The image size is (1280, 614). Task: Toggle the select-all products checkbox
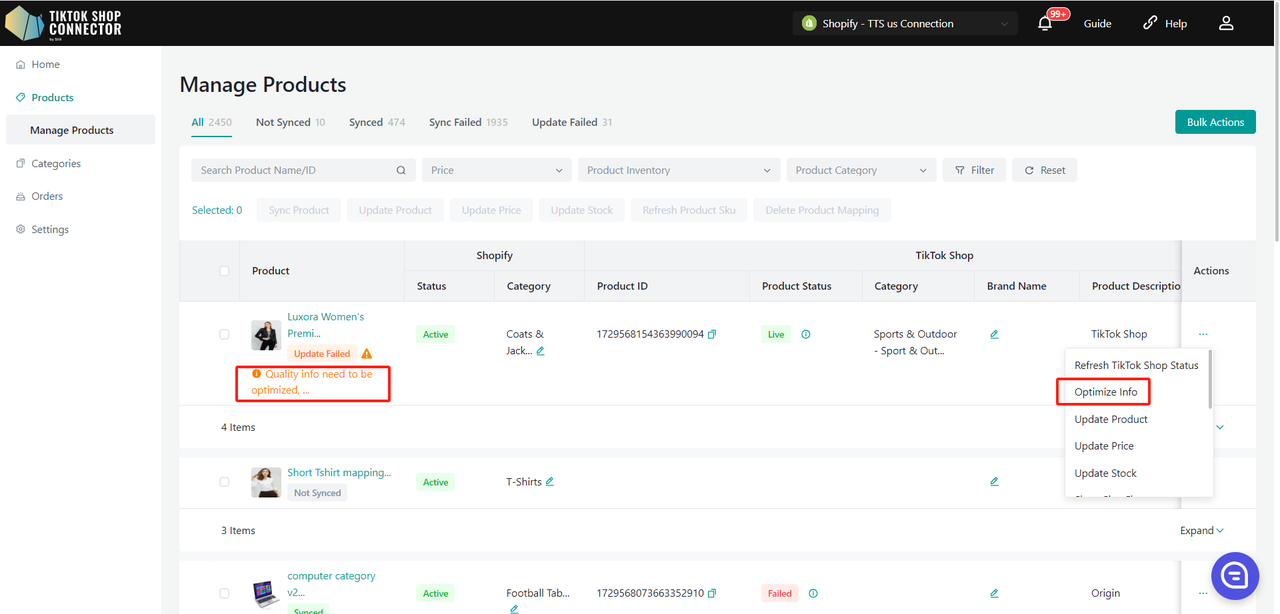pos(224,271)
